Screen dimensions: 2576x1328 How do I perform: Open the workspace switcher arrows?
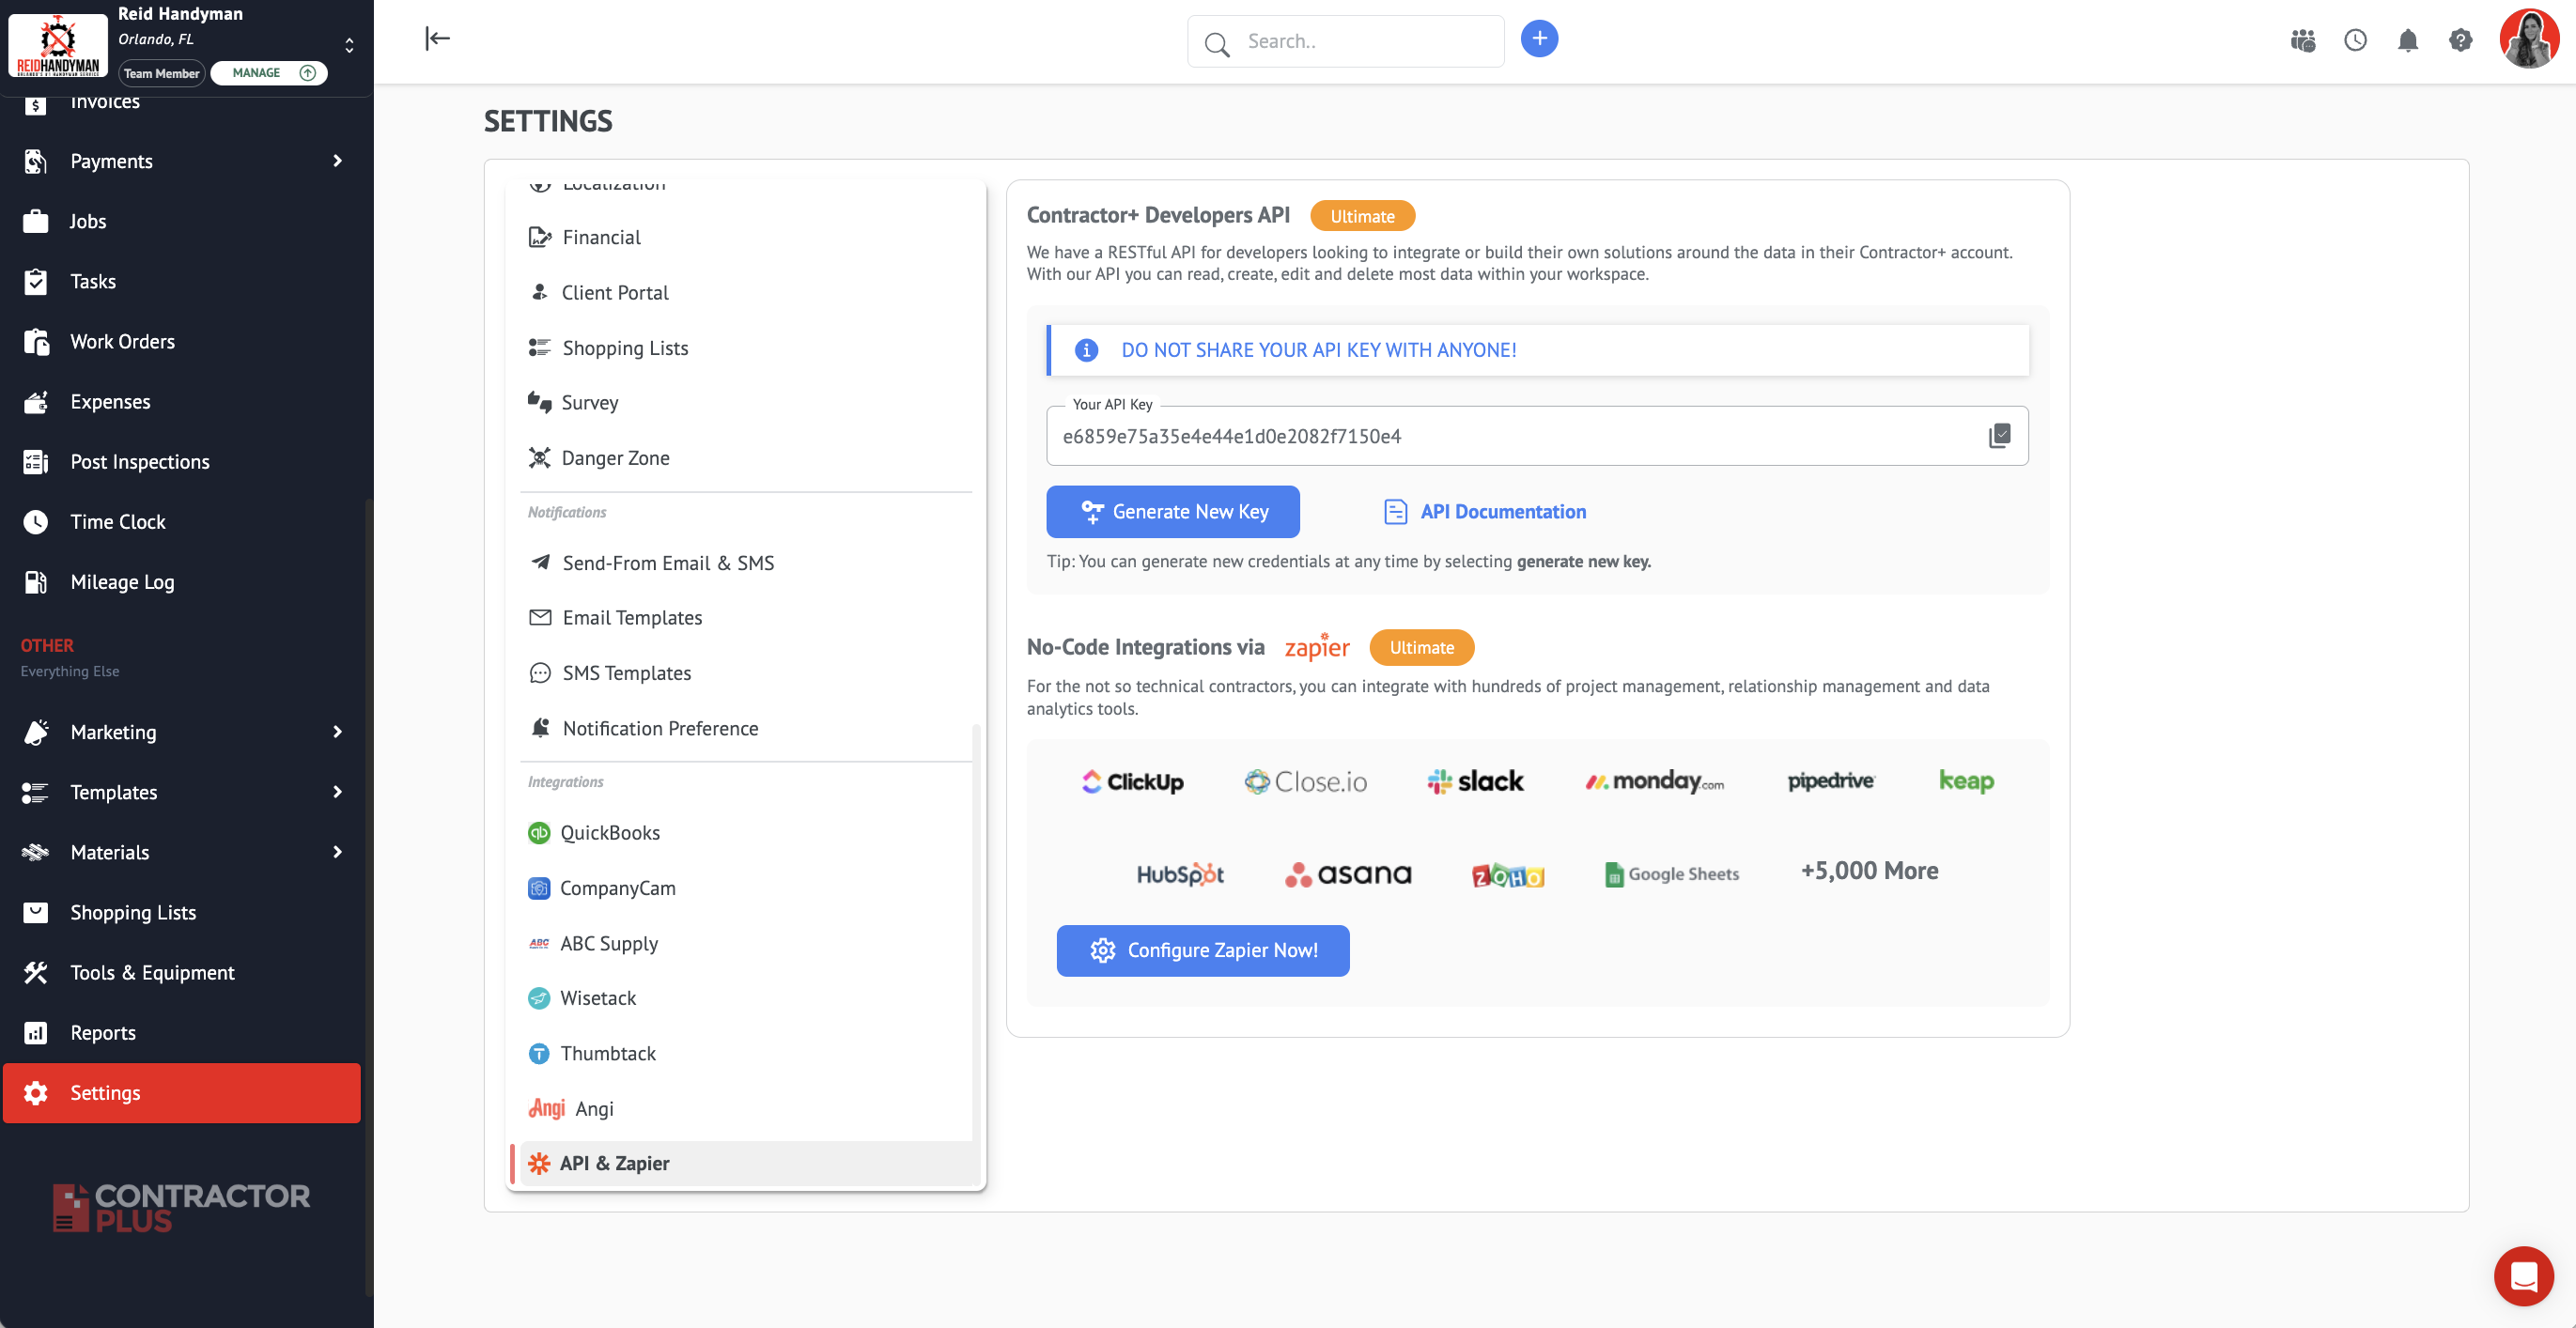349,45
